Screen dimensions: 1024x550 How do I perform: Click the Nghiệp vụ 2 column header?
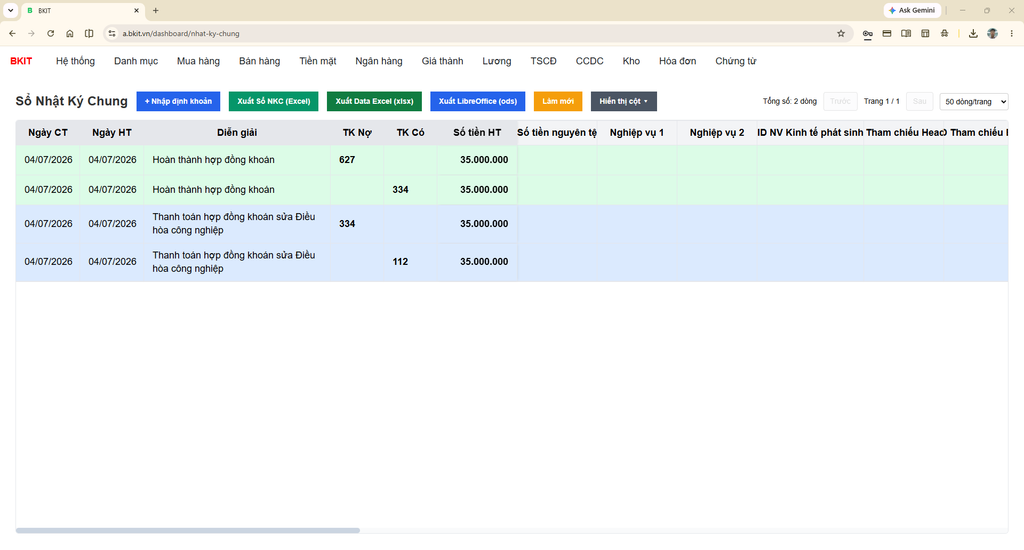(x=717, y=133)
